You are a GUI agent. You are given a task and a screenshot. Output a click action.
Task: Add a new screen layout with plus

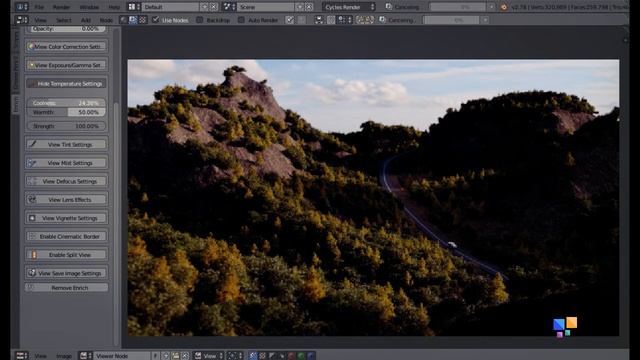click(x=204, y=7)
